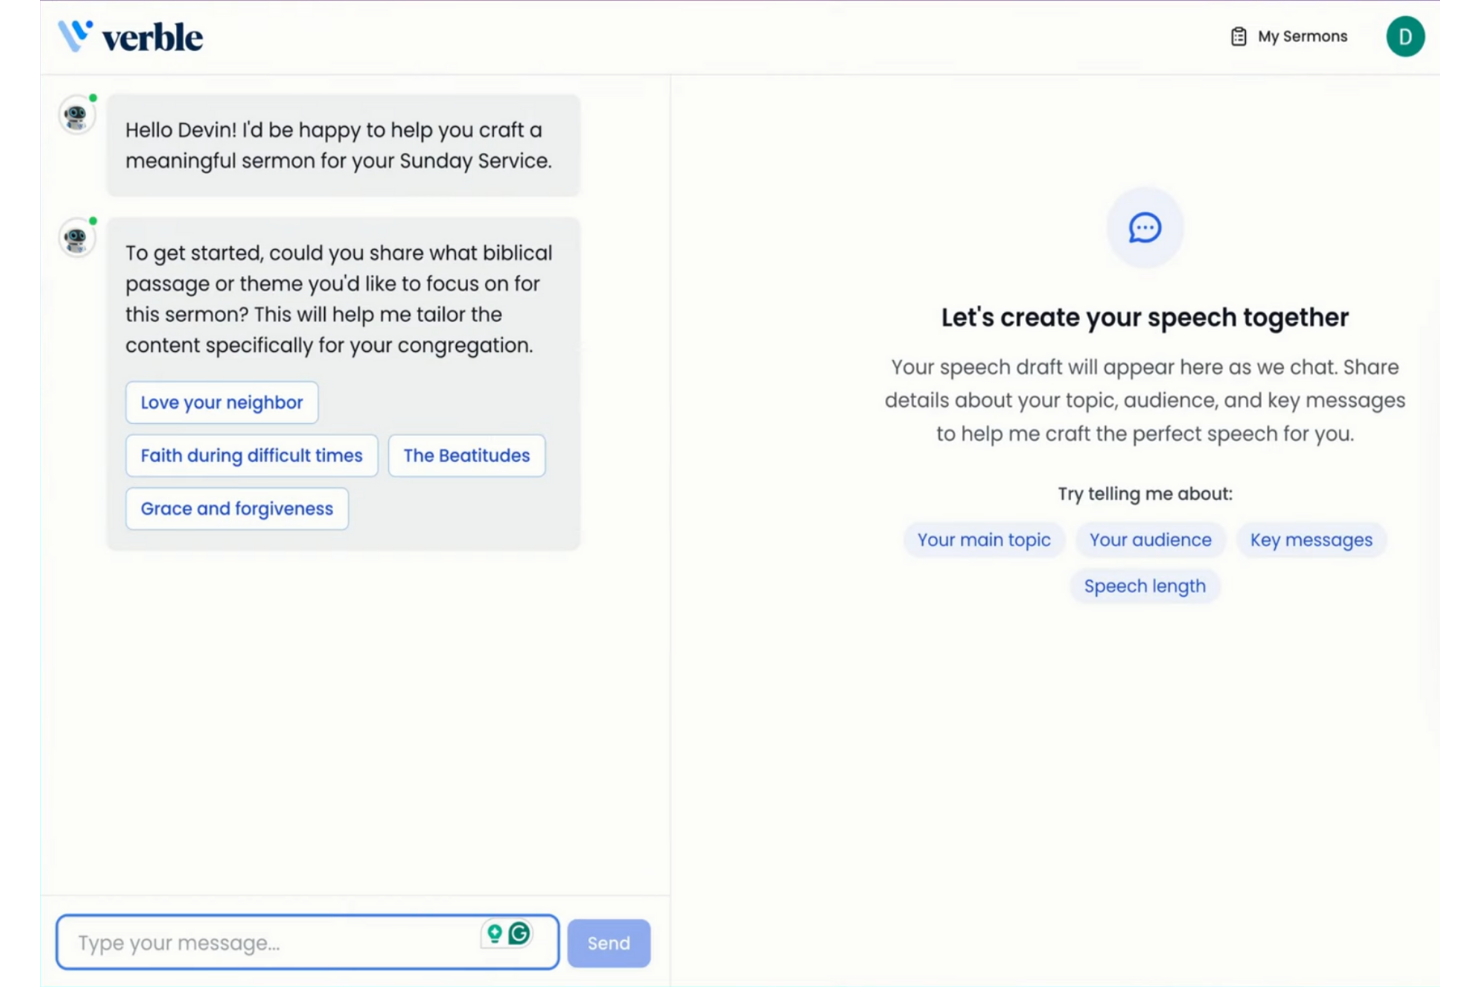1480x987 pixels.
Task: Click the Speech length chip
Action: pos(1144,586)
